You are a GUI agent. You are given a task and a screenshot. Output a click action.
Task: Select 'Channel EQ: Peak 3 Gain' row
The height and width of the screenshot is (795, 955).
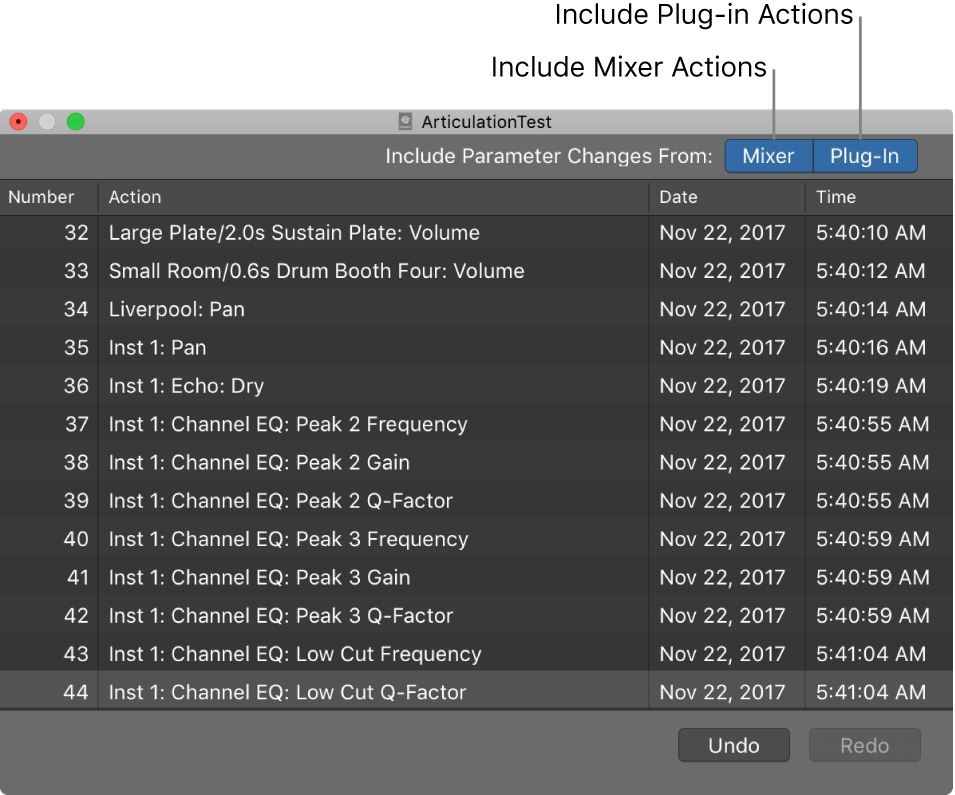click(476, 578)
